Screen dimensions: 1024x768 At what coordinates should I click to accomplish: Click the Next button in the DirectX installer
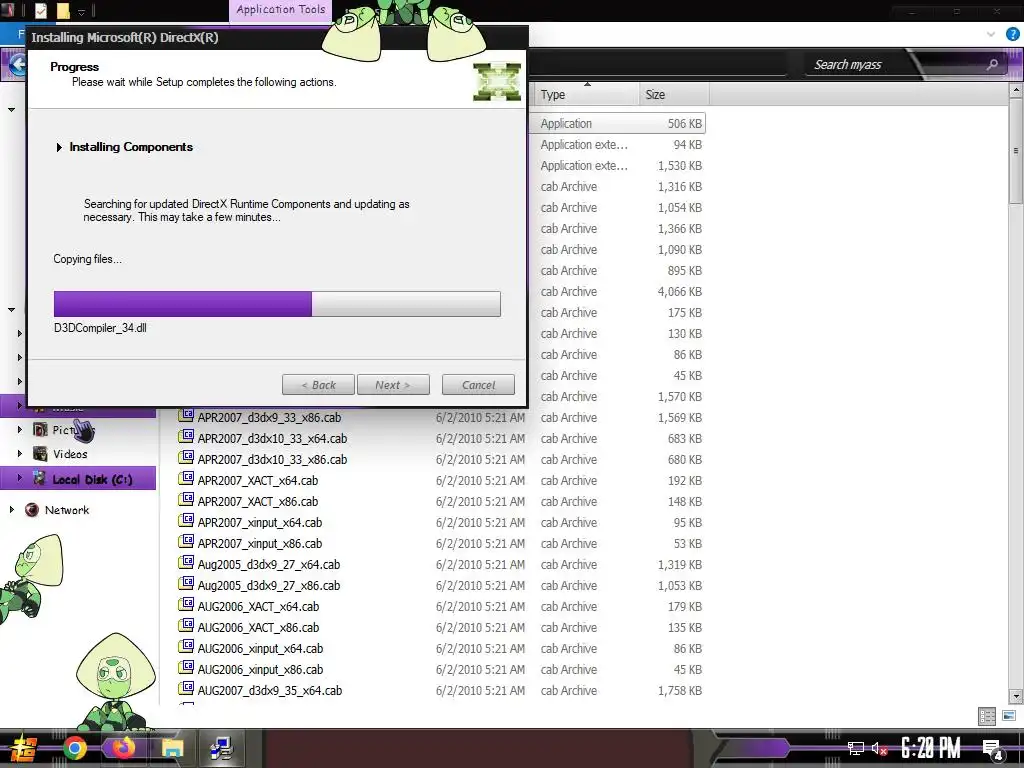393,385
